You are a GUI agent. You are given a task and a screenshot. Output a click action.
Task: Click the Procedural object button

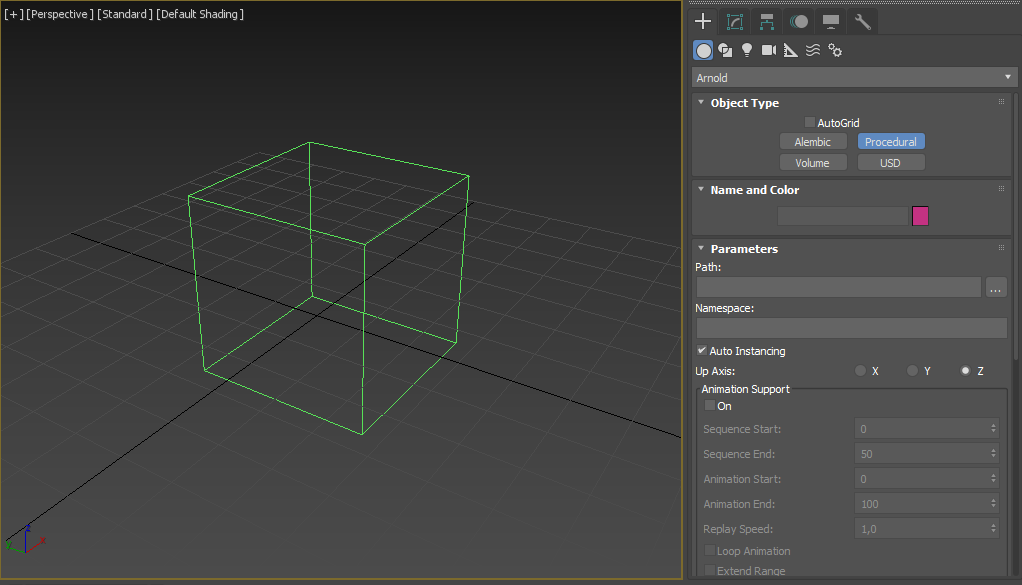click(890, 141)
